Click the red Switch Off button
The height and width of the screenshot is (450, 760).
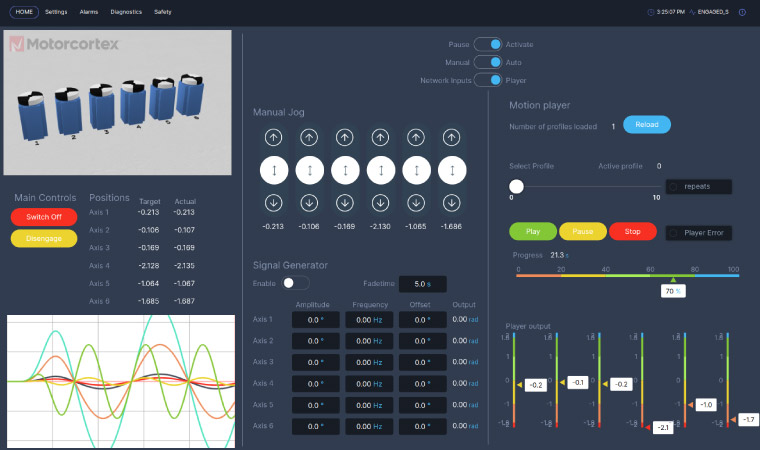tap(43, 216)
